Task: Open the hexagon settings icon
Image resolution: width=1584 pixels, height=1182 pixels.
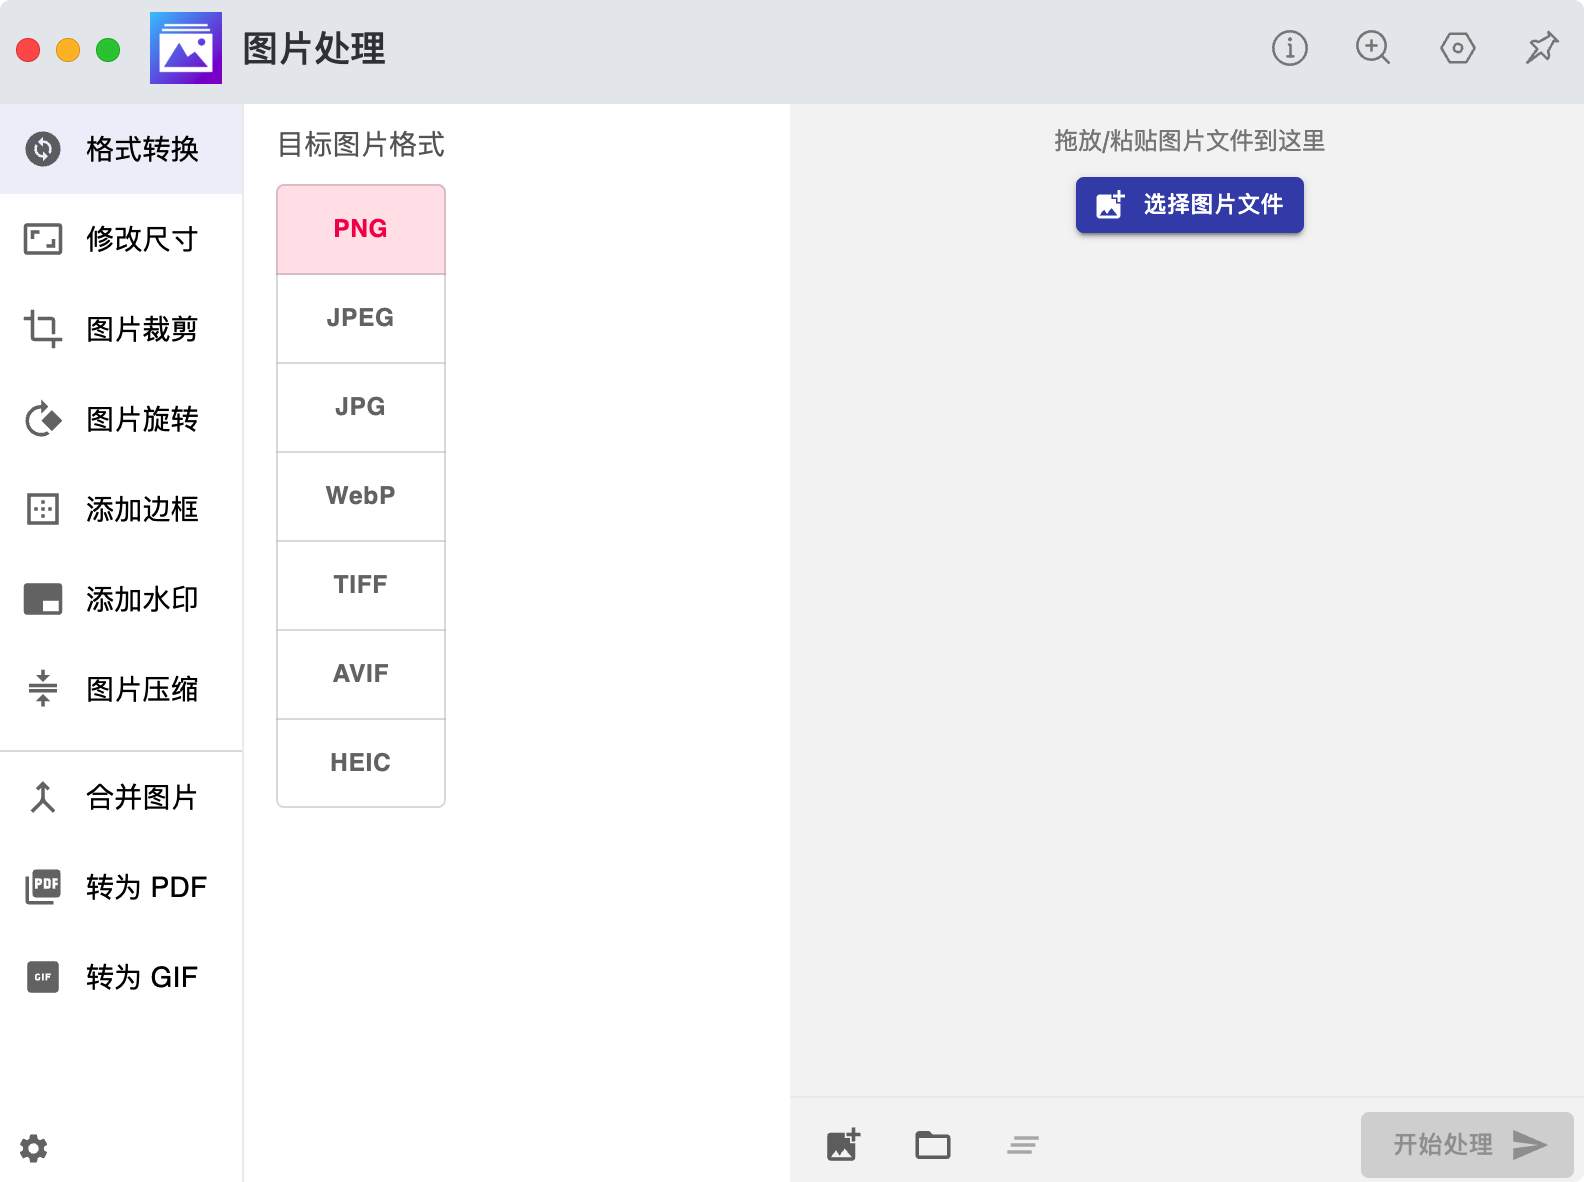Action: (x=1457, y=48)
